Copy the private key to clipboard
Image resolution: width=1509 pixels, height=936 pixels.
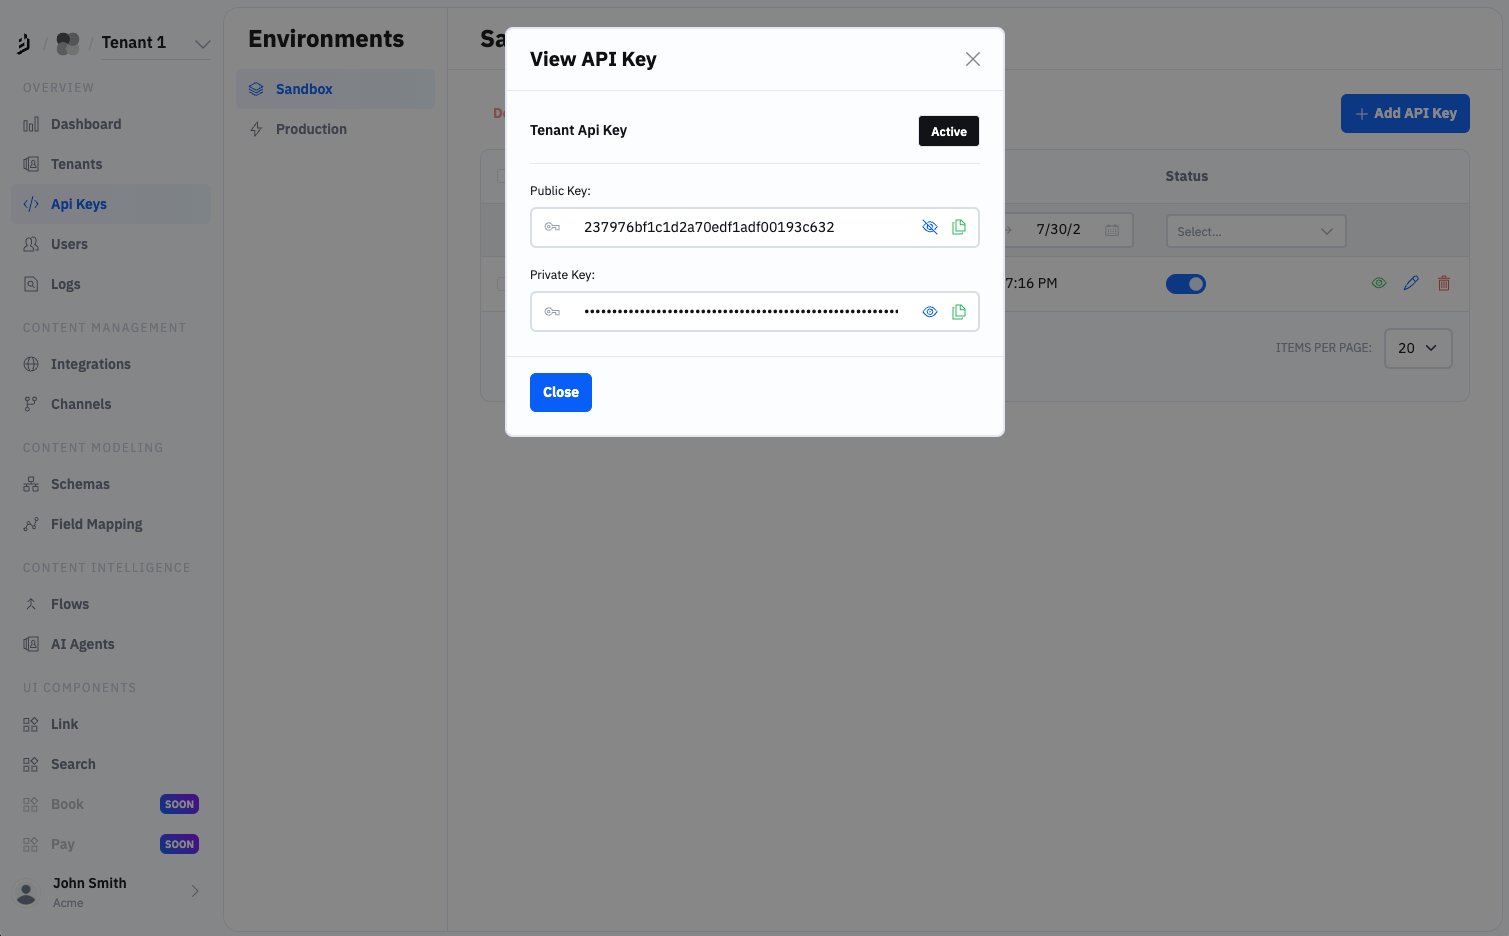tap(959, 312)
